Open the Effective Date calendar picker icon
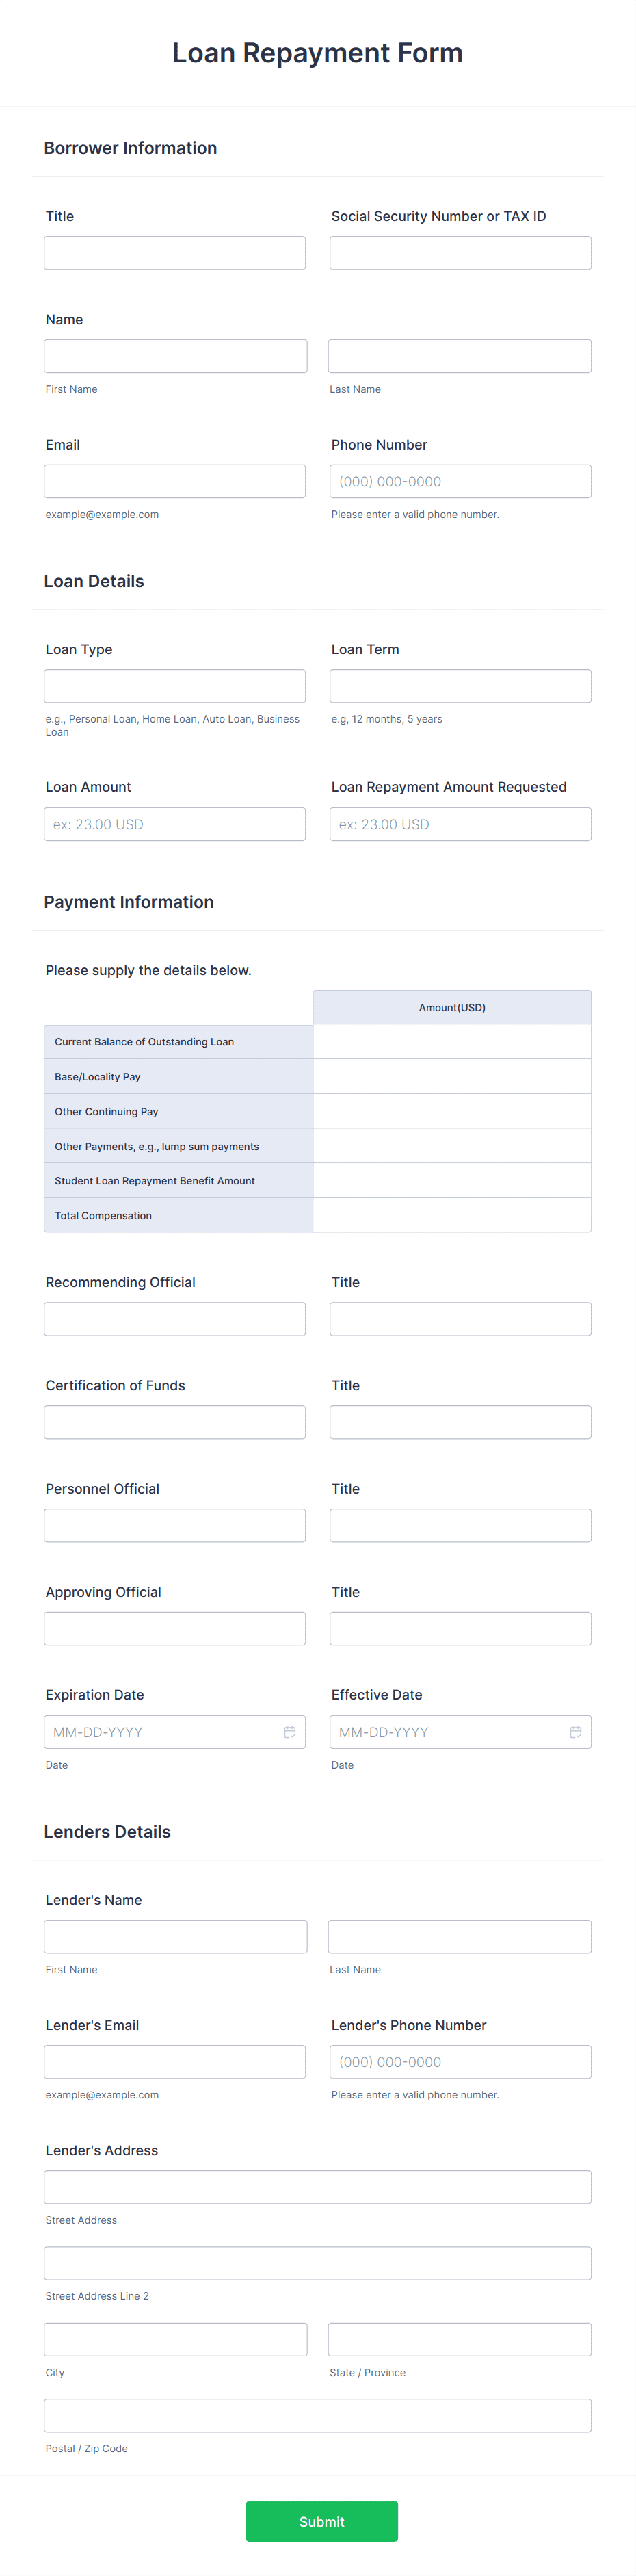This screenshot has height=2576, width=636. click(575, 1732)
